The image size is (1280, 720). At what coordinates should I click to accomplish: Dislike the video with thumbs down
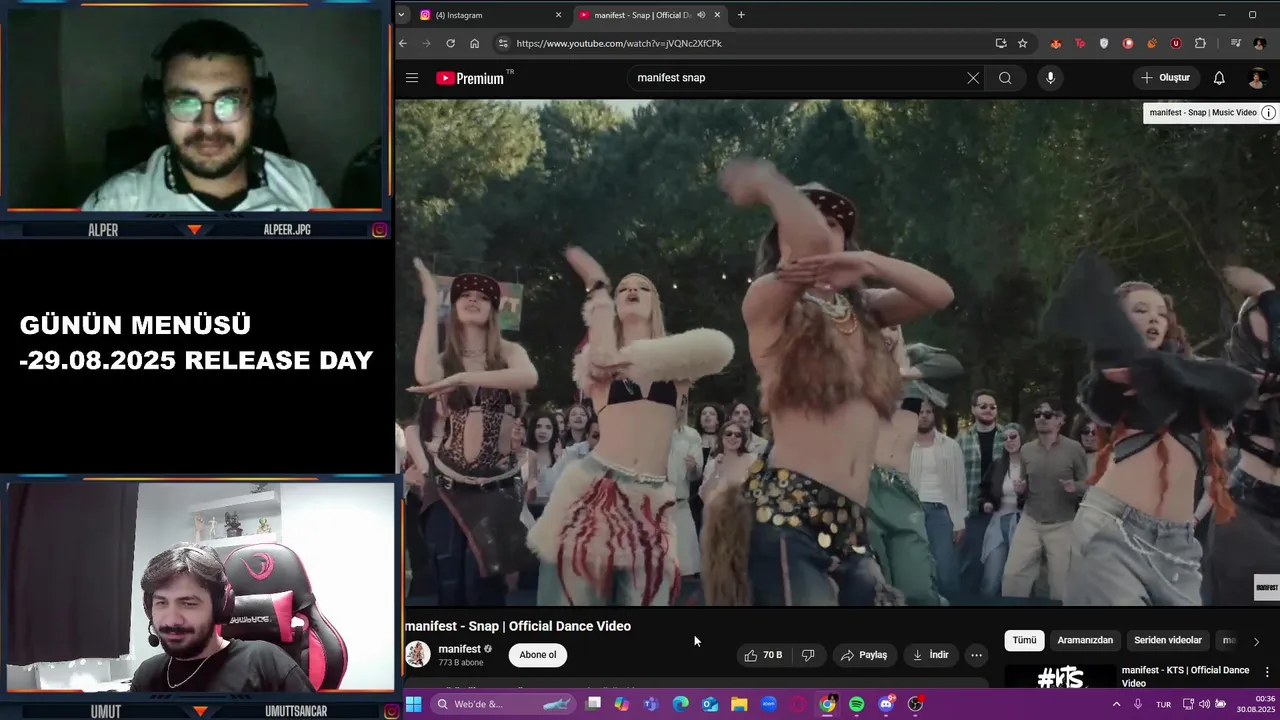[x=808, y=655]
